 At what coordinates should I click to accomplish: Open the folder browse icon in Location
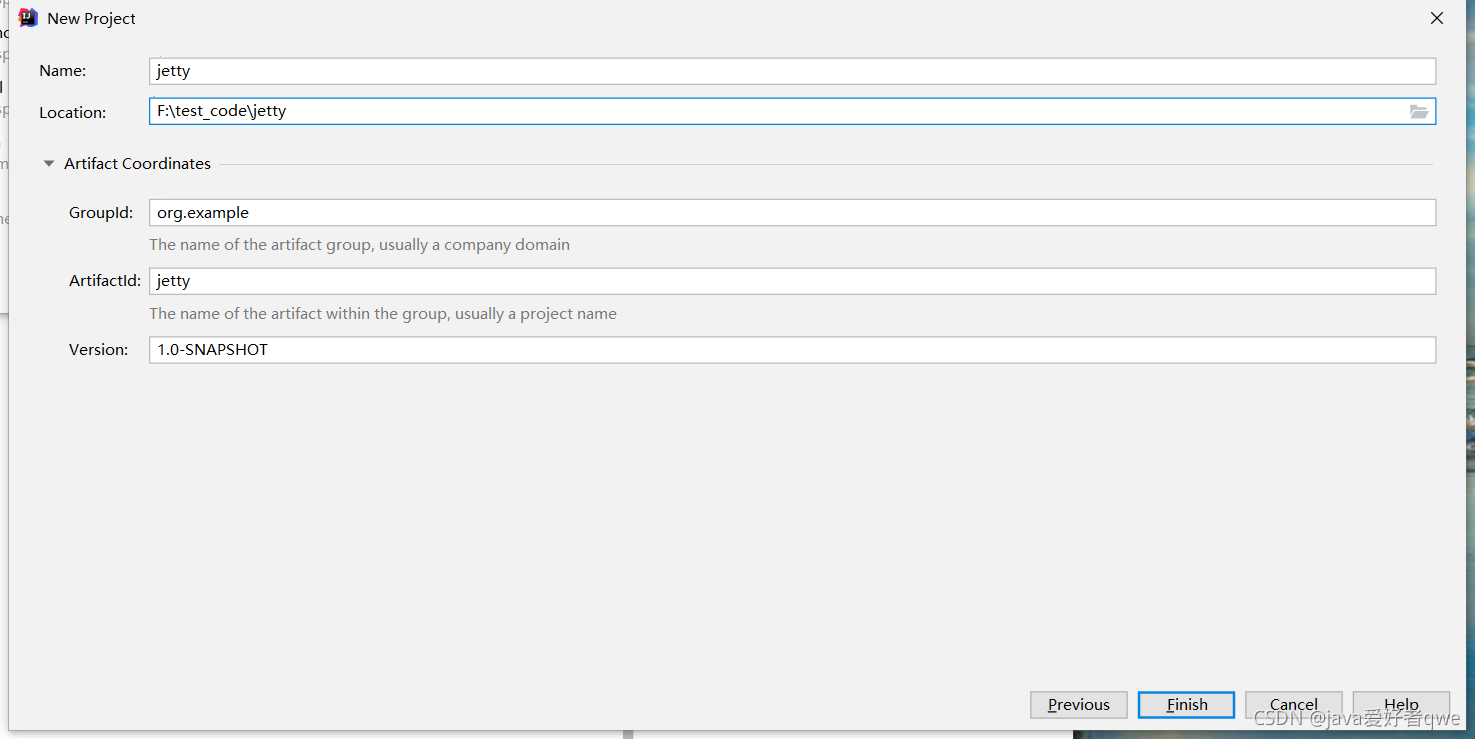coord(1418,111)
